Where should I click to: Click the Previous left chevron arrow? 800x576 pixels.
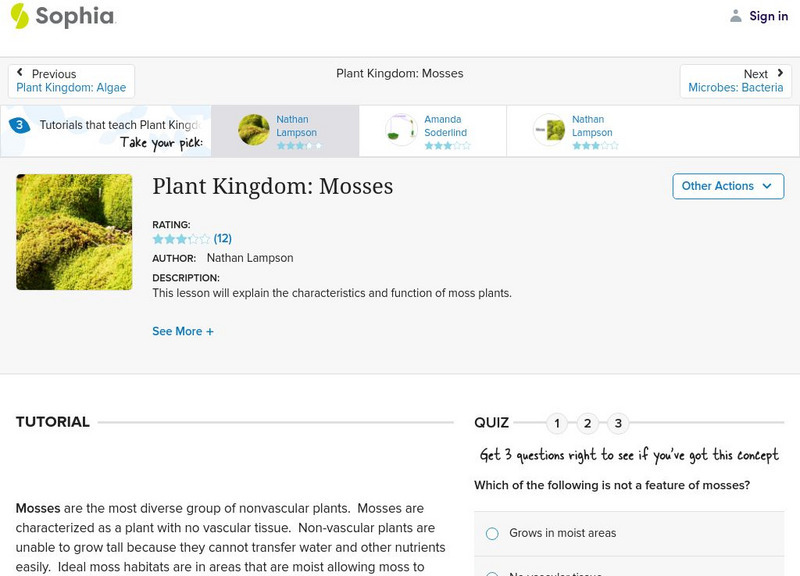coord(20,73)
